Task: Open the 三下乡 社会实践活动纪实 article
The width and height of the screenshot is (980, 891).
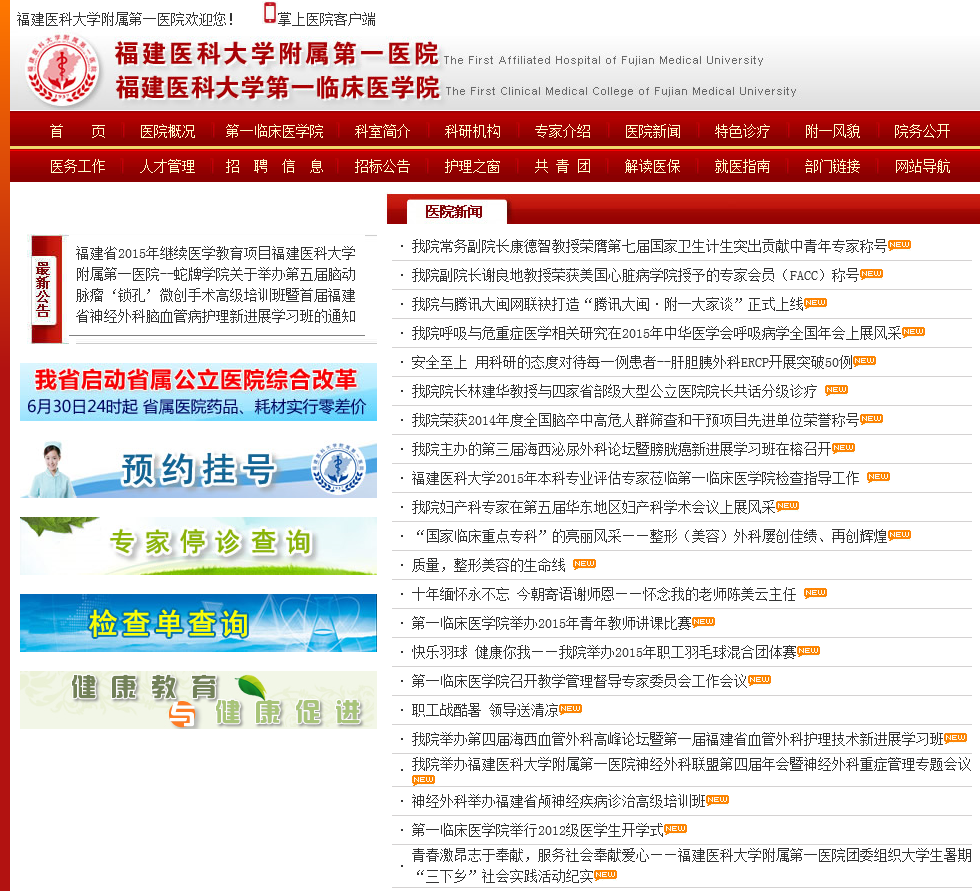Action: click(x=691, y=865)
